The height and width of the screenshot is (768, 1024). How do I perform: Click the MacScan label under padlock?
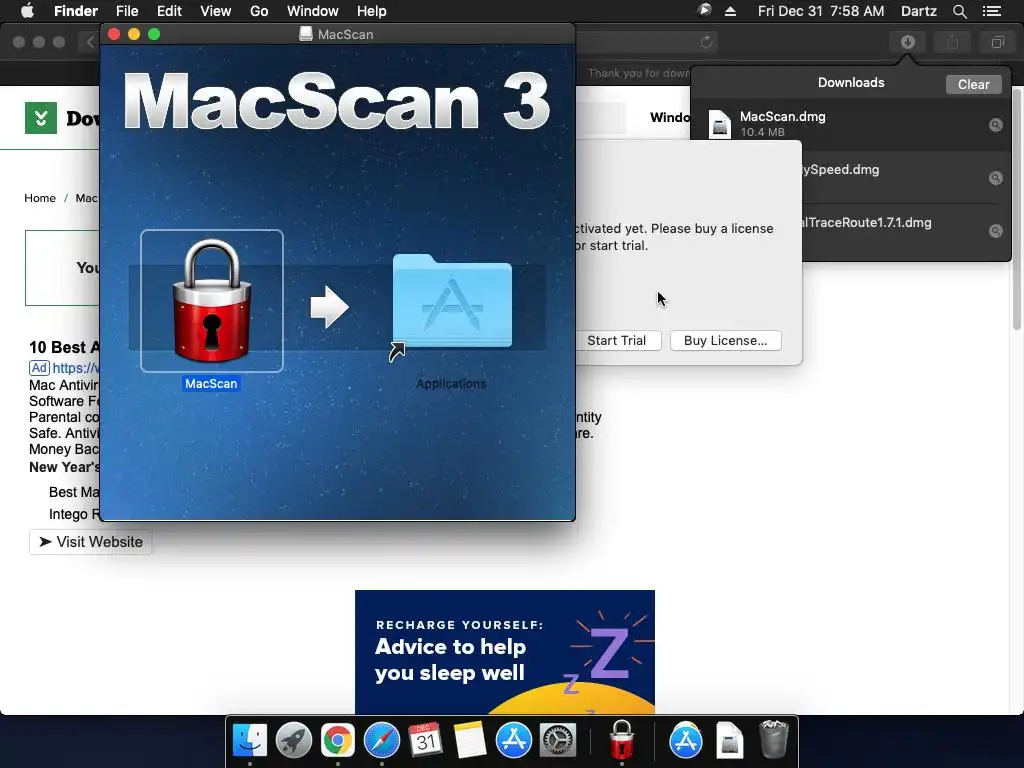pyautogui.click(x=211, y=383)
